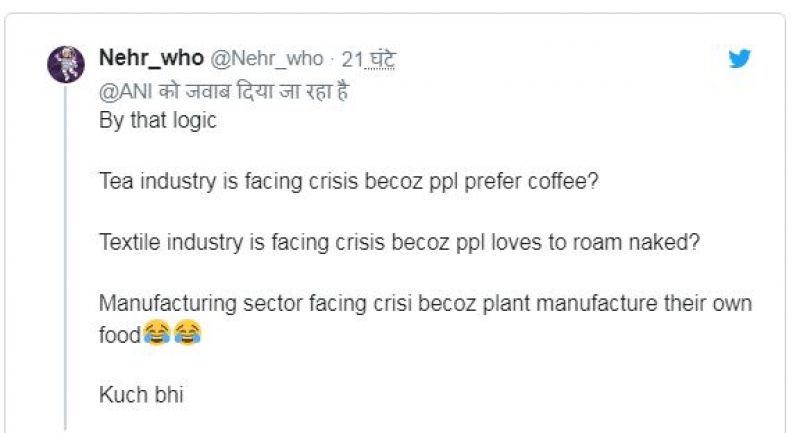Image resolution: width=800 pixels, height=433 pixels.
Task: Click the word 'food' before the emojis
Action: coord(119,335)
